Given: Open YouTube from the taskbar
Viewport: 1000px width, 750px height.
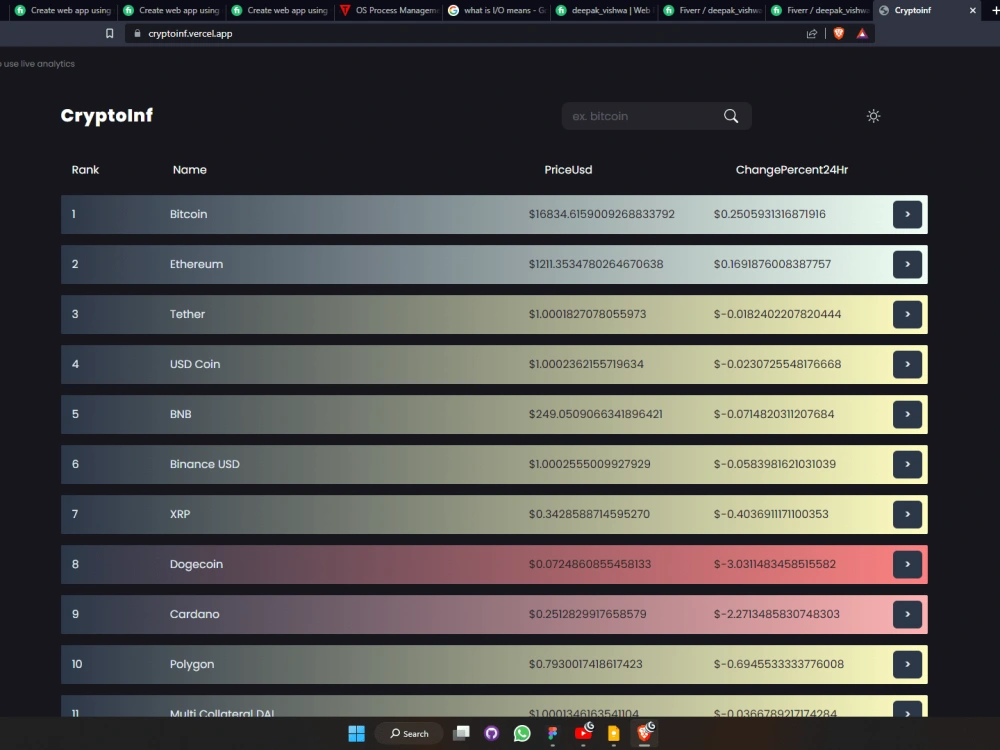Looking at the screenshot, I should (582, 733).
